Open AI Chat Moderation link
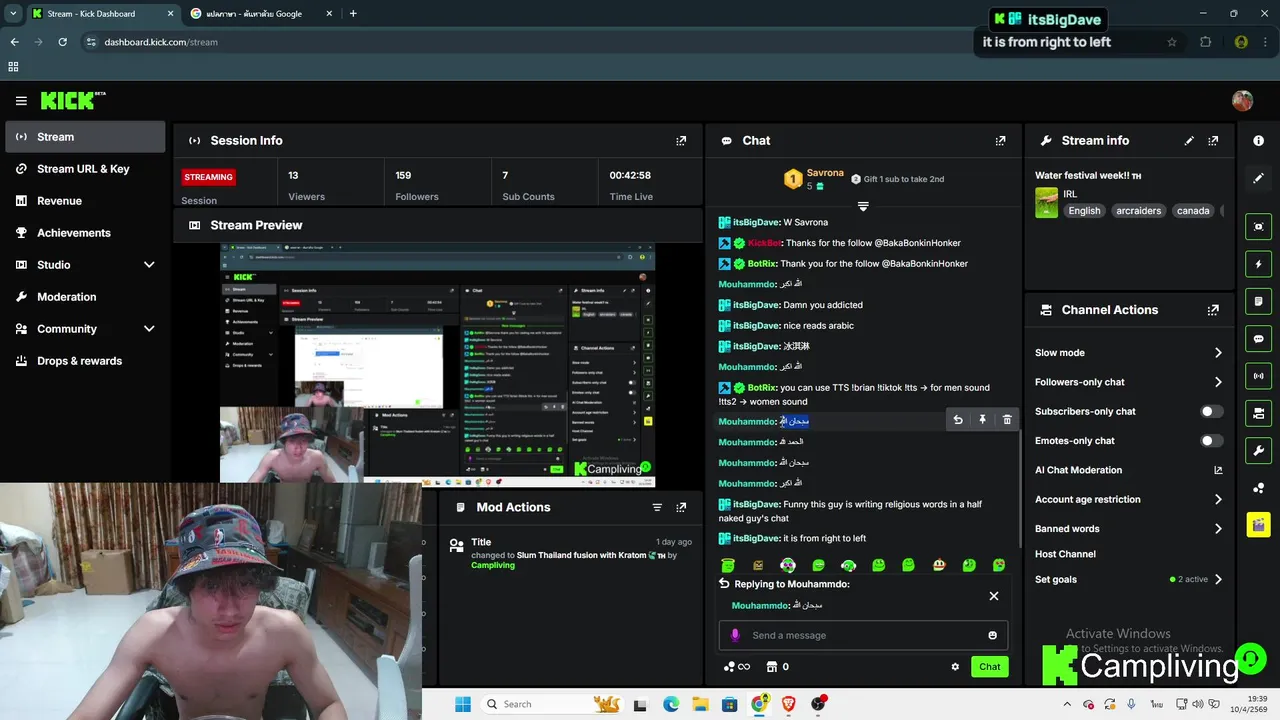The height and width of the screenshot is (720, 1280). click(x=1128, y=470)
